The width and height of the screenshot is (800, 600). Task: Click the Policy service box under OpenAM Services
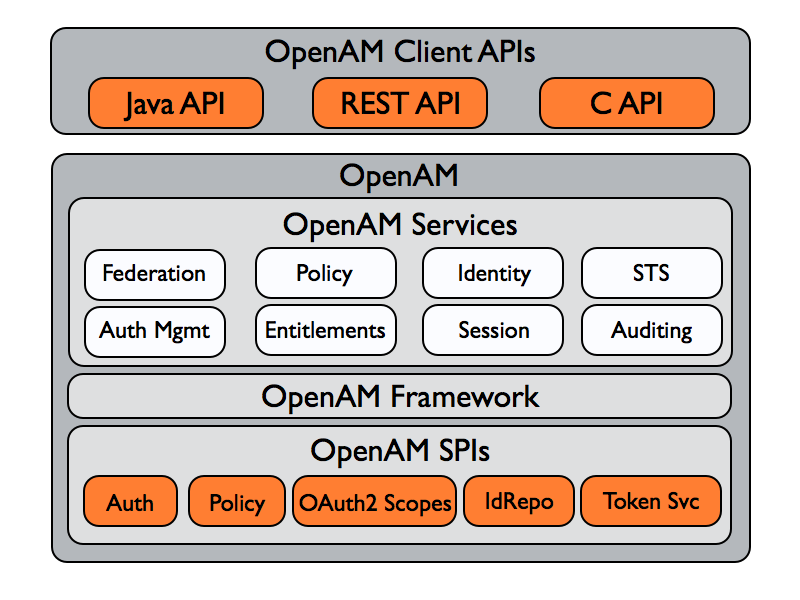click(326, 273)
